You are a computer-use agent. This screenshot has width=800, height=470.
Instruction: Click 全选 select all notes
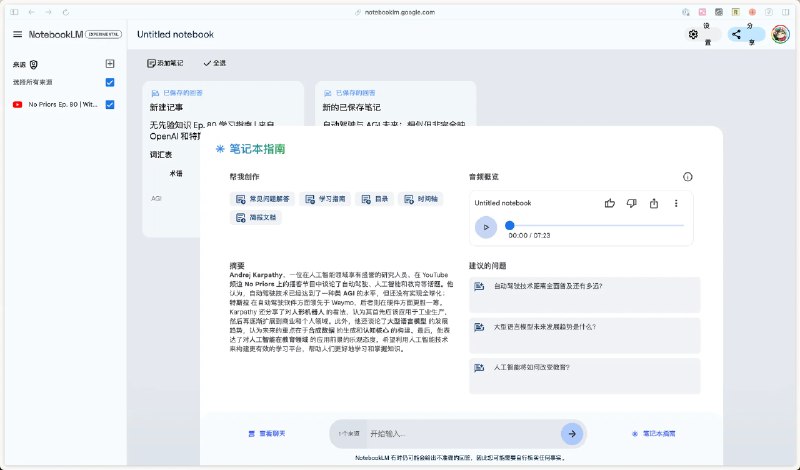tap(214, 63)
